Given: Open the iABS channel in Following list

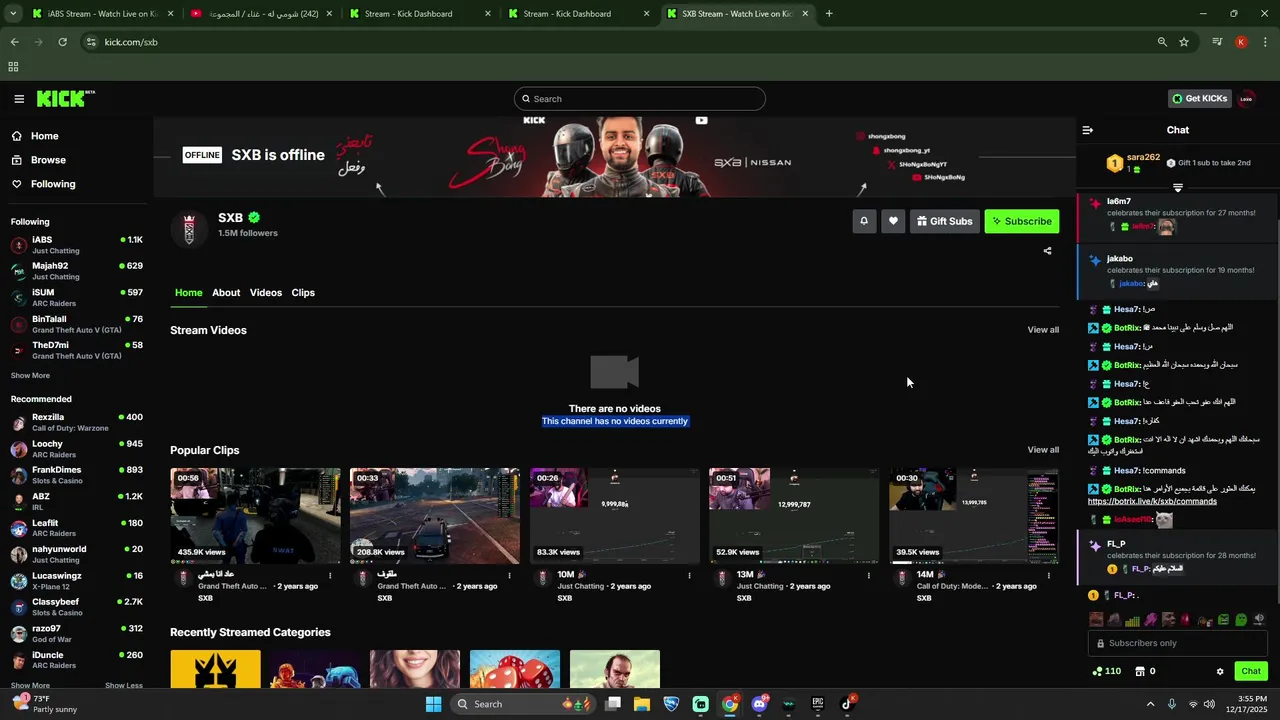Looking at the screenshot, I should pyautogui.click(x=76, y=245).
